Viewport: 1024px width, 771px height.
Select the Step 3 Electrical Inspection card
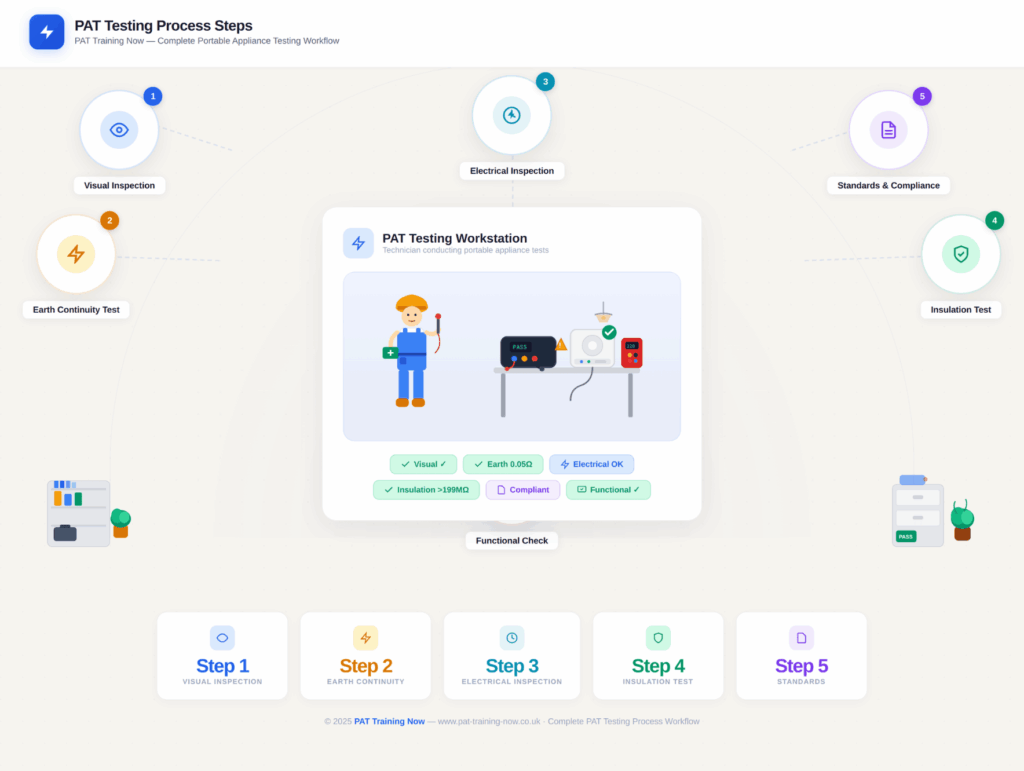(x=511, y=656)
